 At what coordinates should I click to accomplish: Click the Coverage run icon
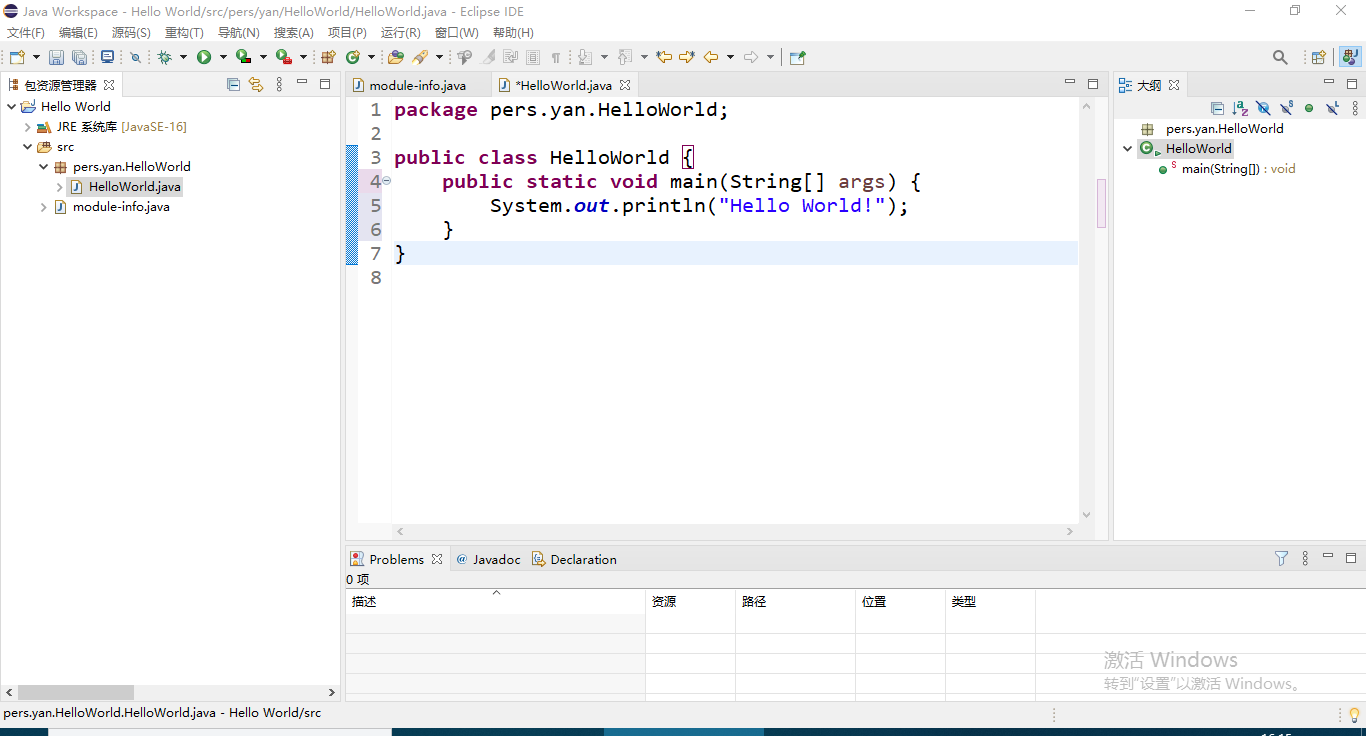[x=243, y=58]
